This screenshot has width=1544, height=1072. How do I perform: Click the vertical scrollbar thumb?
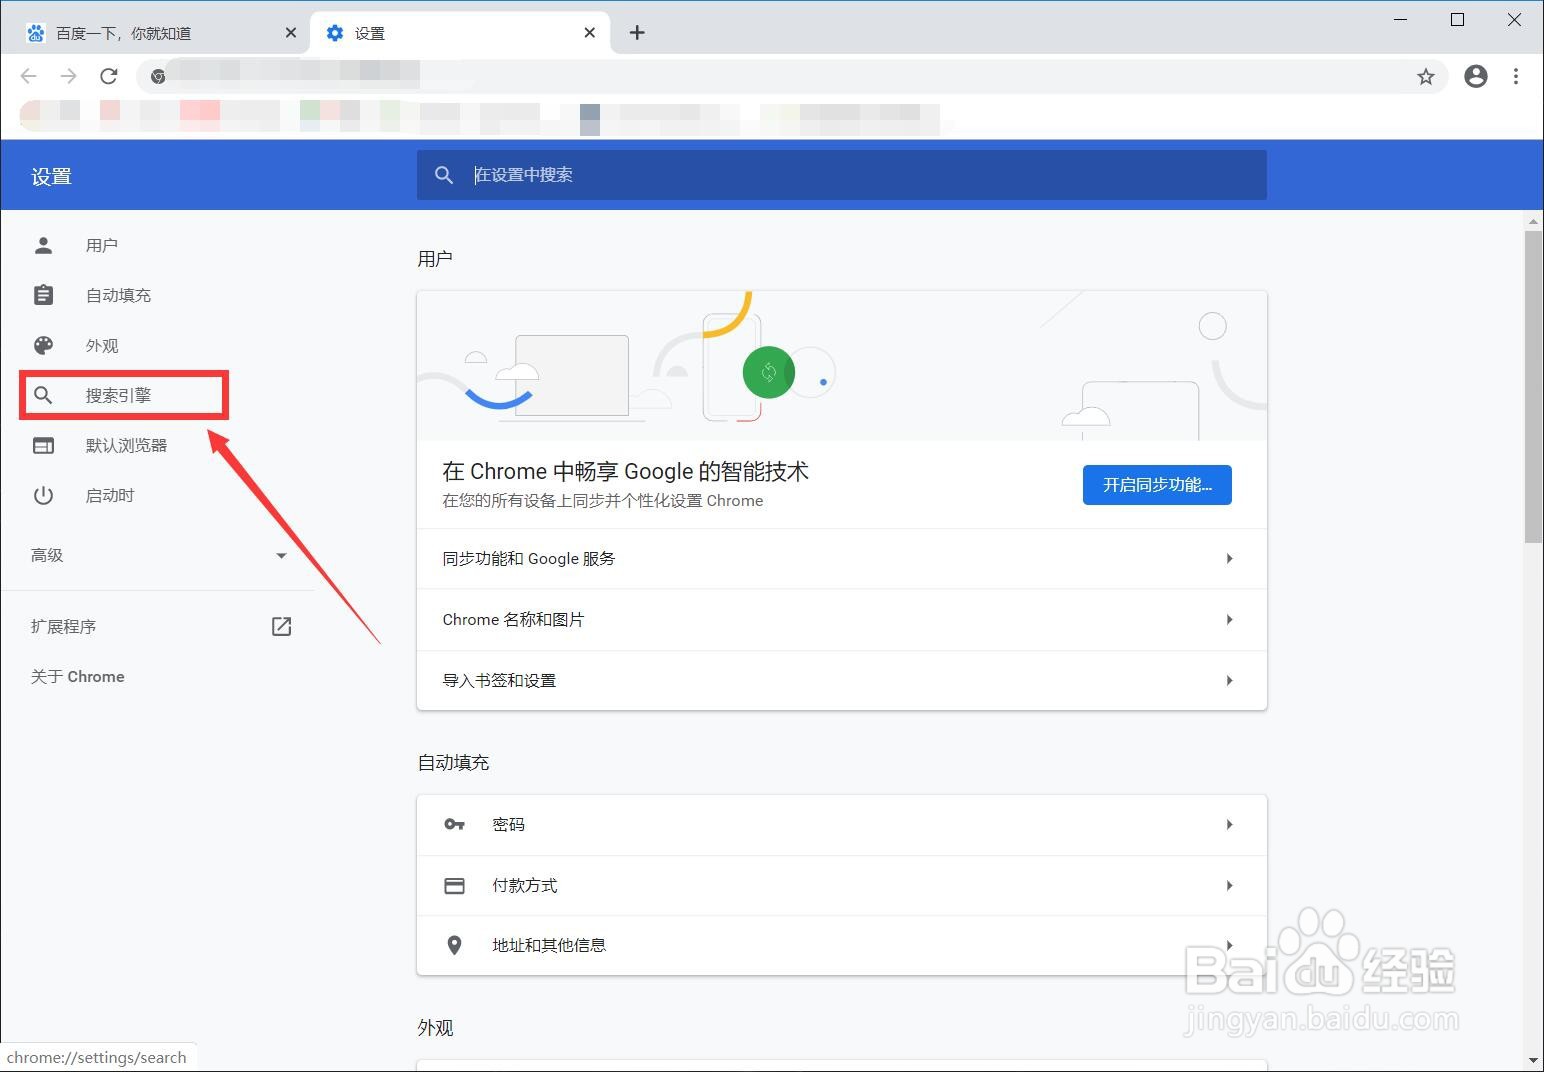pos(1534,387)
